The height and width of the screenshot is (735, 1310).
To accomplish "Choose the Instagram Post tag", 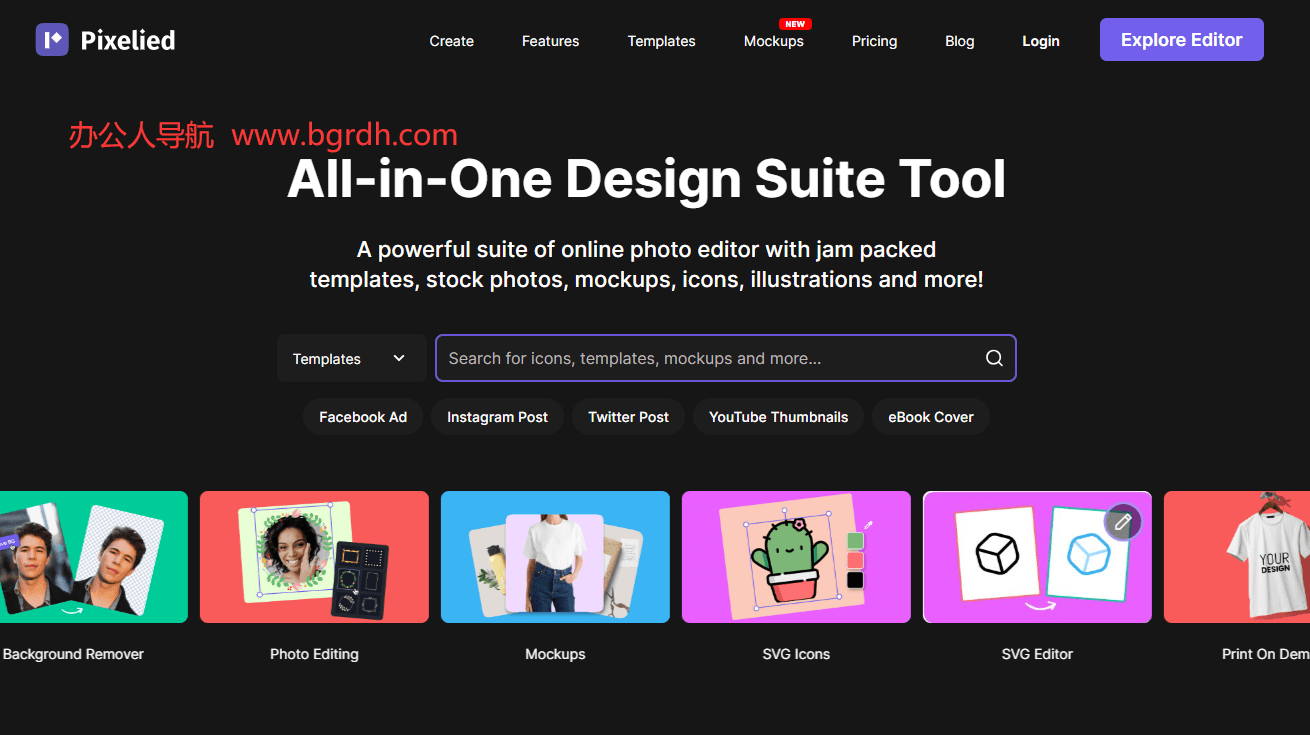I will (497, 417).
